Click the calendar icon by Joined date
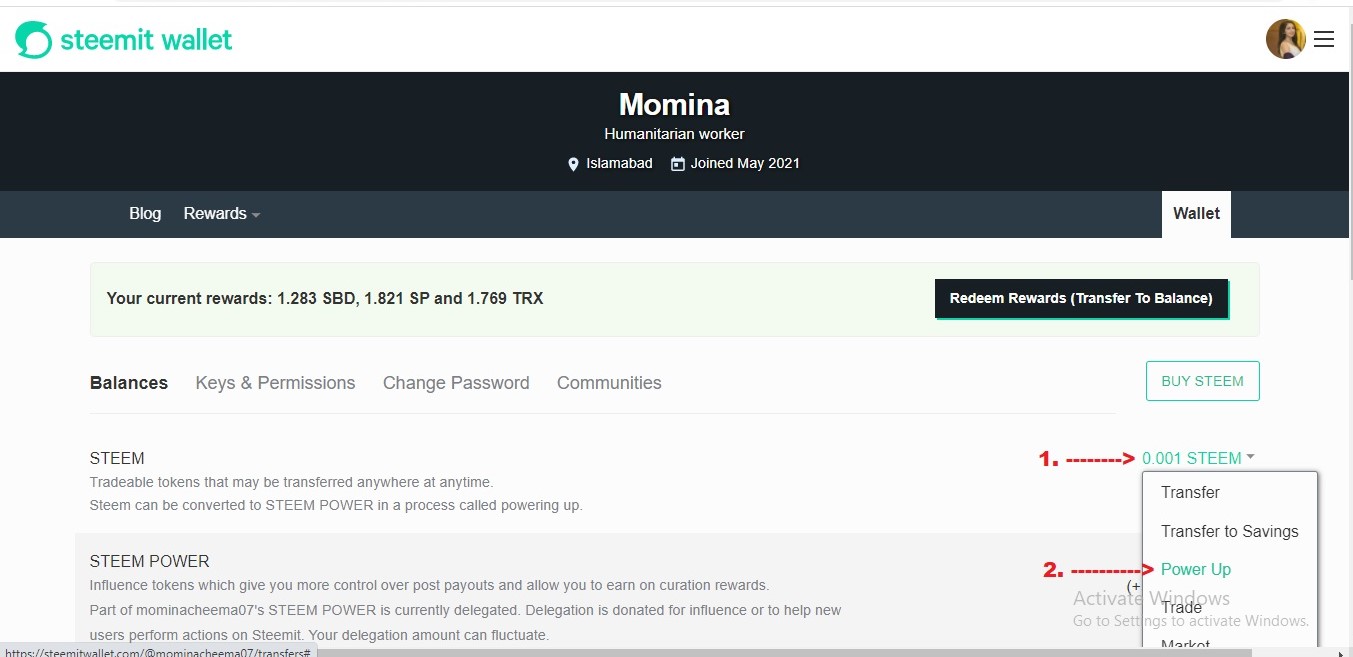Viewport: 1353px width, 657px height. 678,164
